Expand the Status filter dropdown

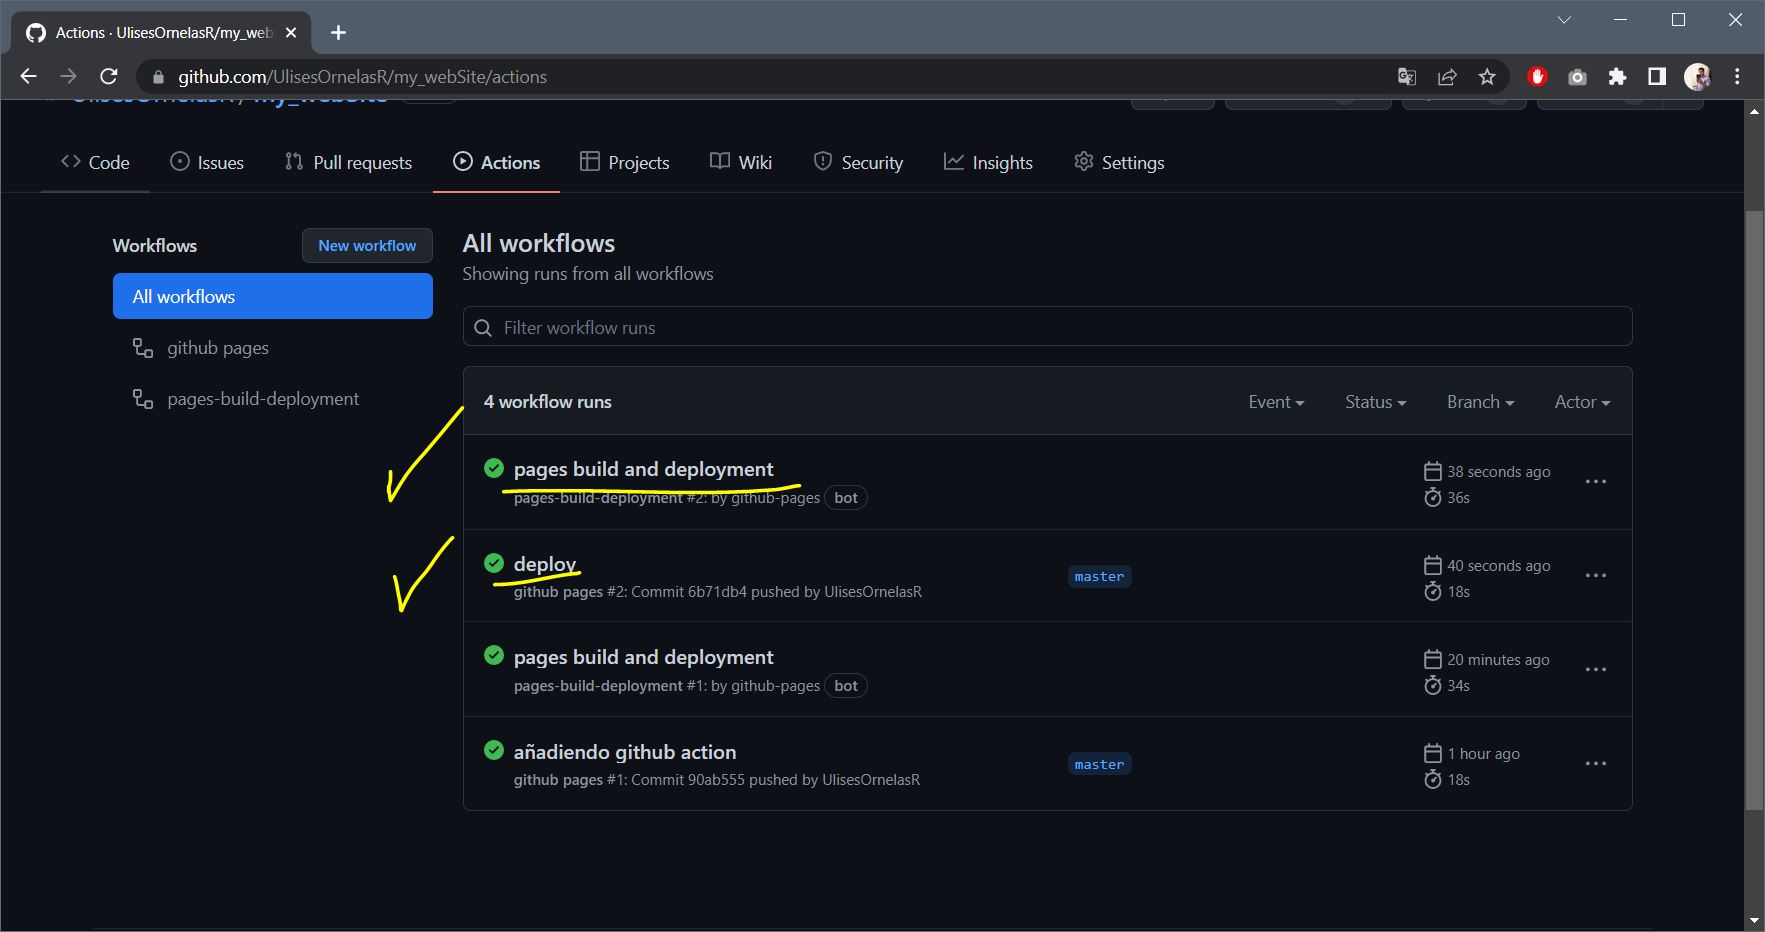click(1375, 402)
